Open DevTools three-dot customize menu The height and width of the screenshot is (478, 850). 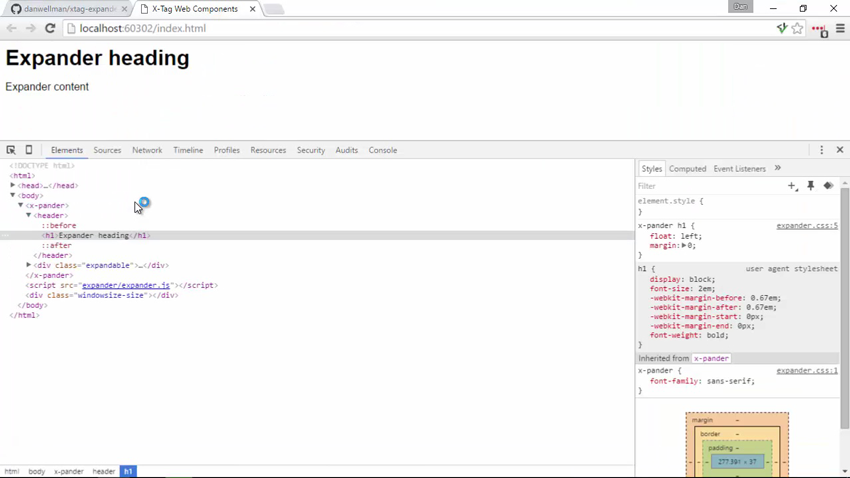[821, 150]
